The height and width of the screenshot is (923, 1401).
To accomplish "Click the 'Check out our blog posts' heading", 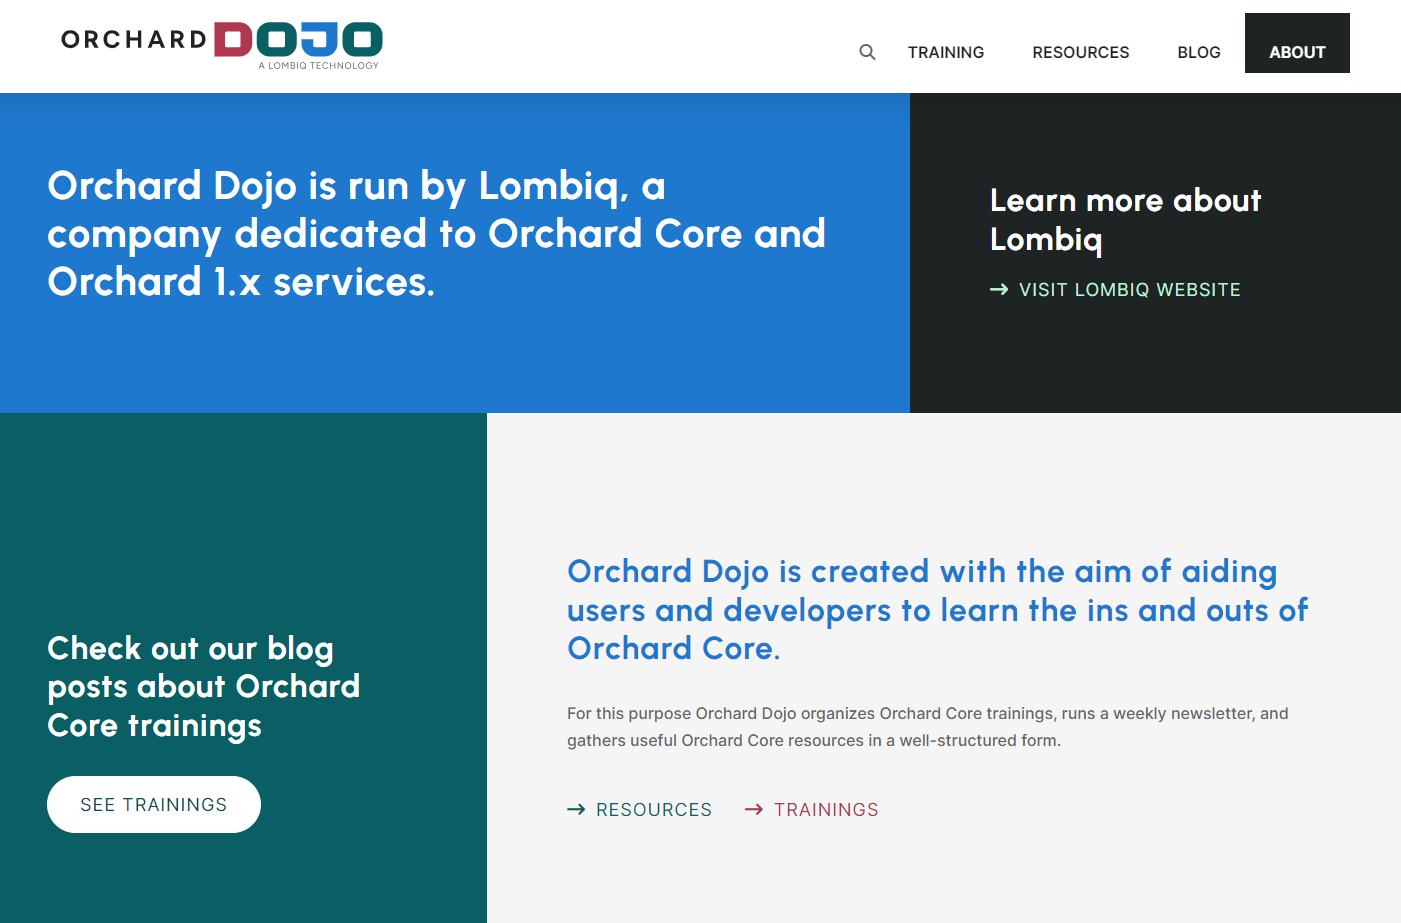I will (x=204, y=687).
